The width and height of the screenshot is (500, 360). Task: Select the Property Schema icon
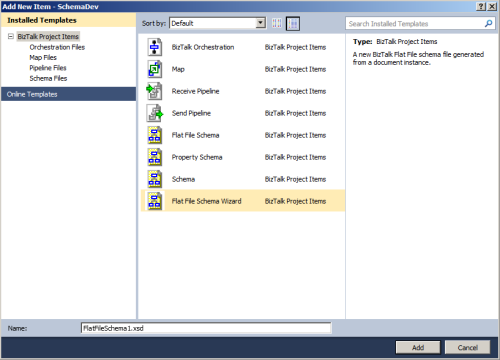(155, 157)
